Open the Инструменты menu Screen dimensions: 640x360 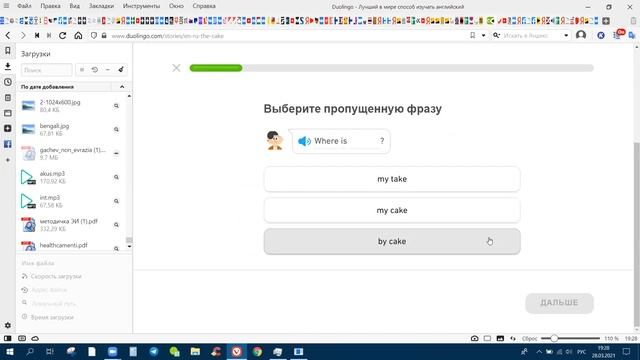point(141,6)
